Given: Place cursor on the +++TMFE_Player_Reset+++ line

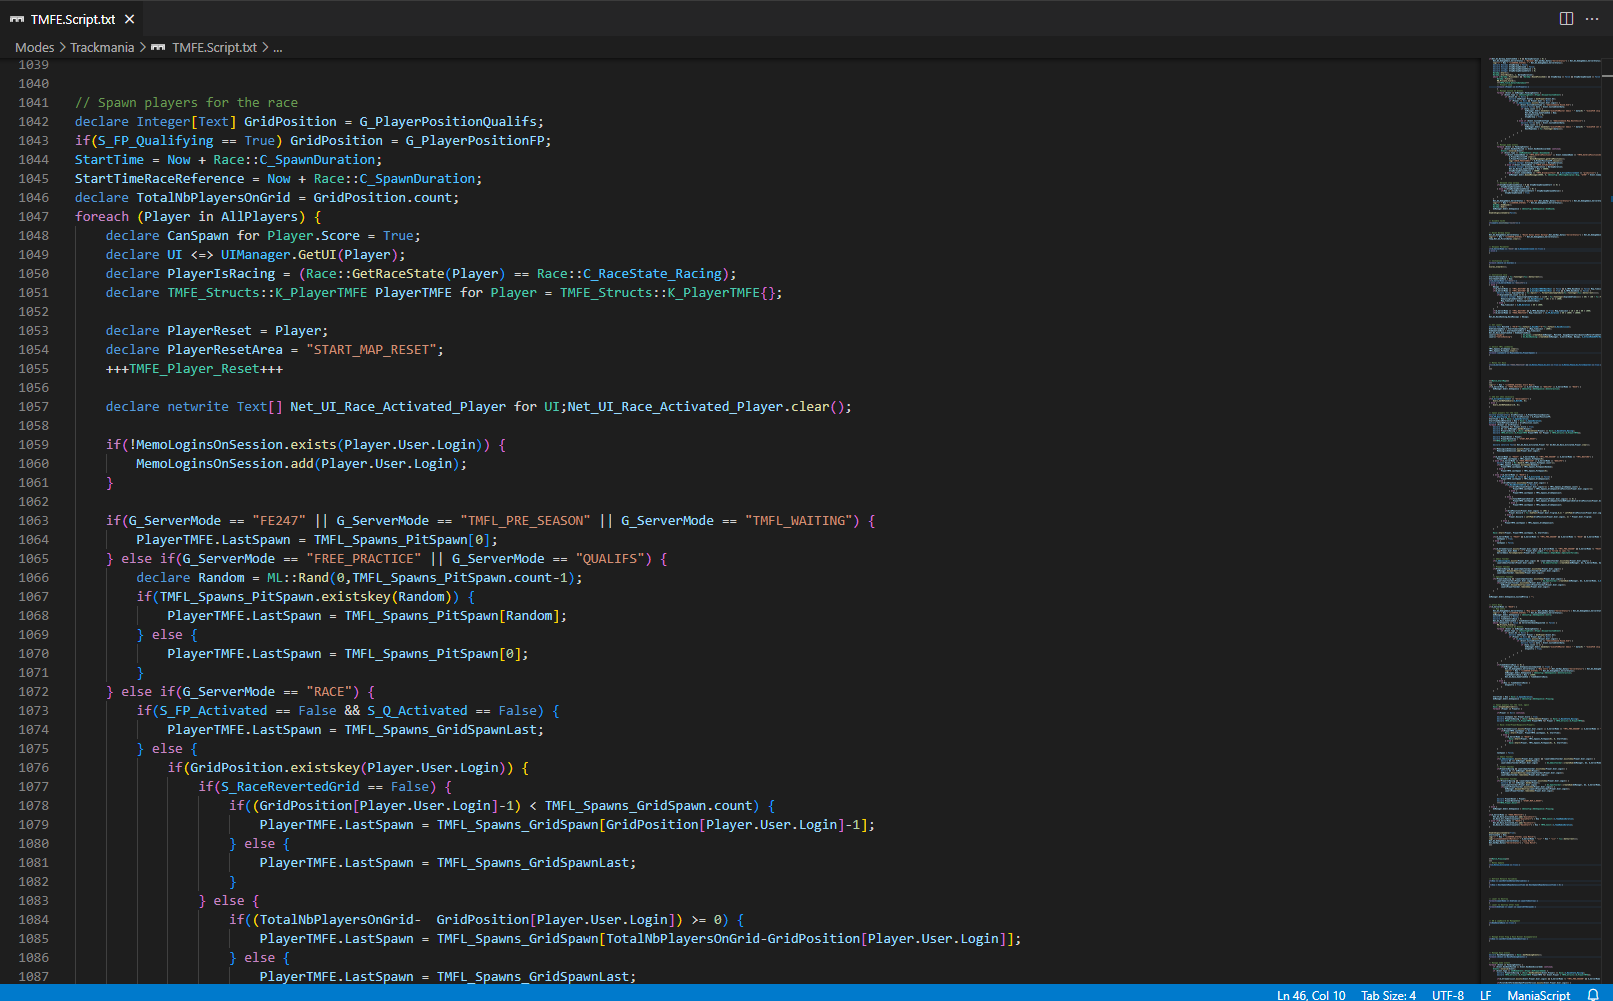Looking at the screenshot, I should point(194,369).
